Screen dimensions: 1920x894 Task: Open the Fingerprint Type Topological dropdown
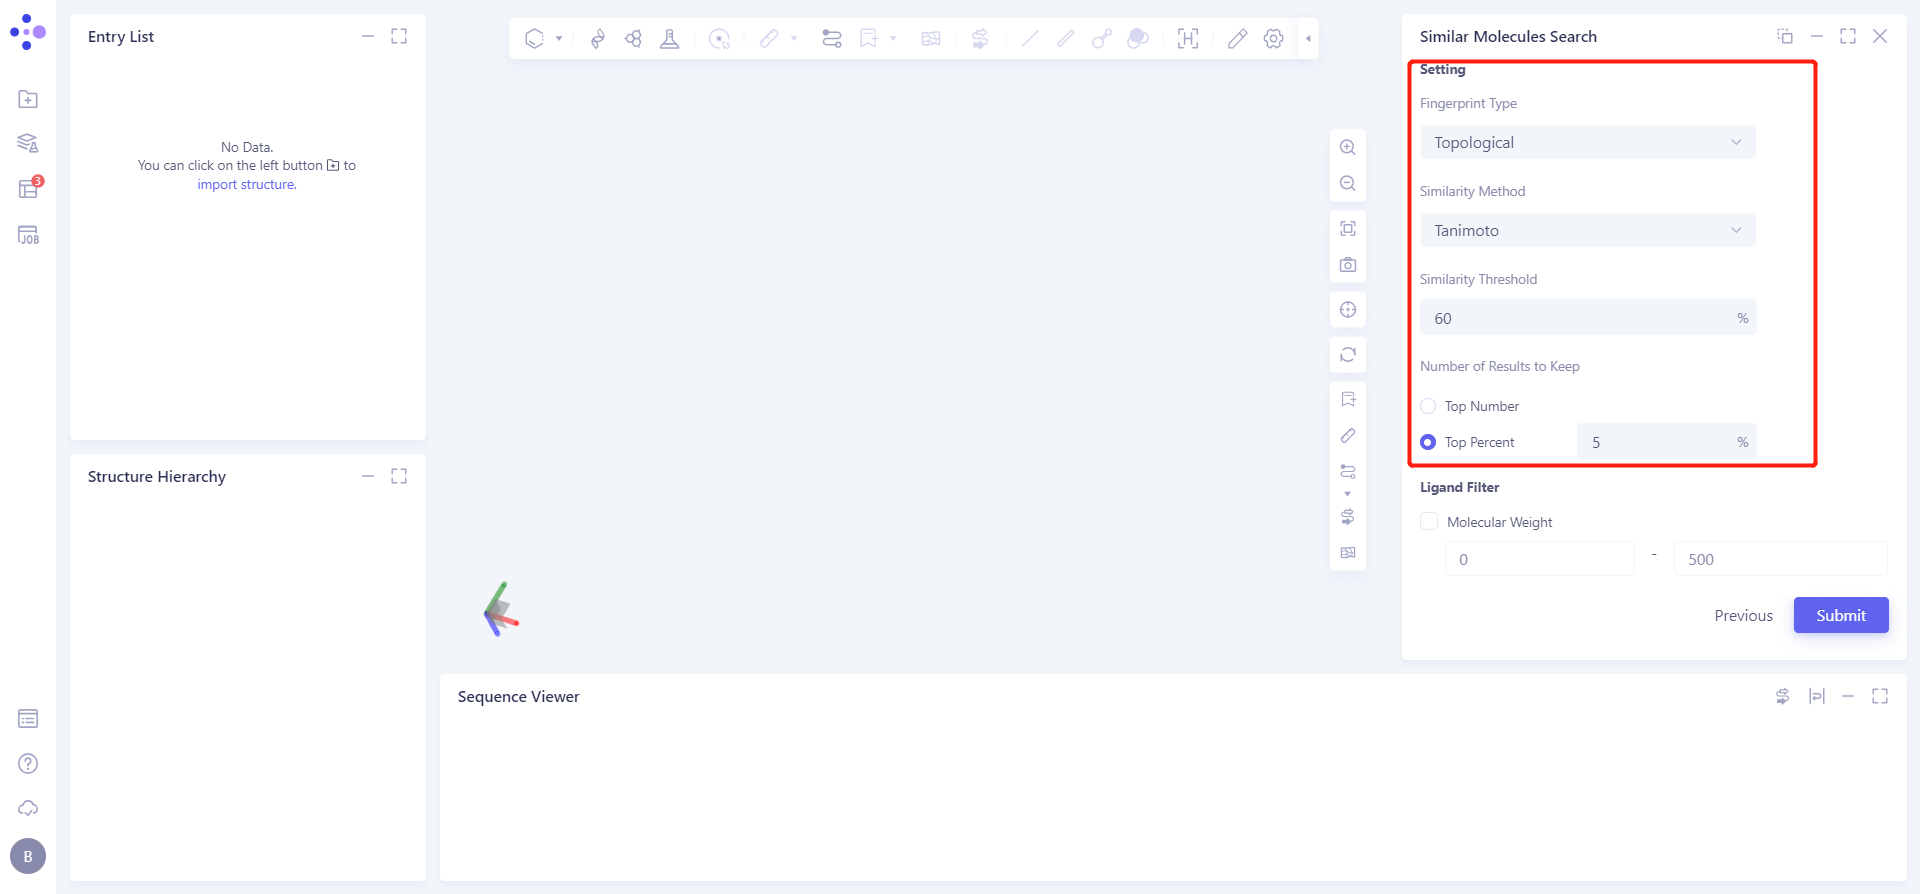pos(1588,142)
